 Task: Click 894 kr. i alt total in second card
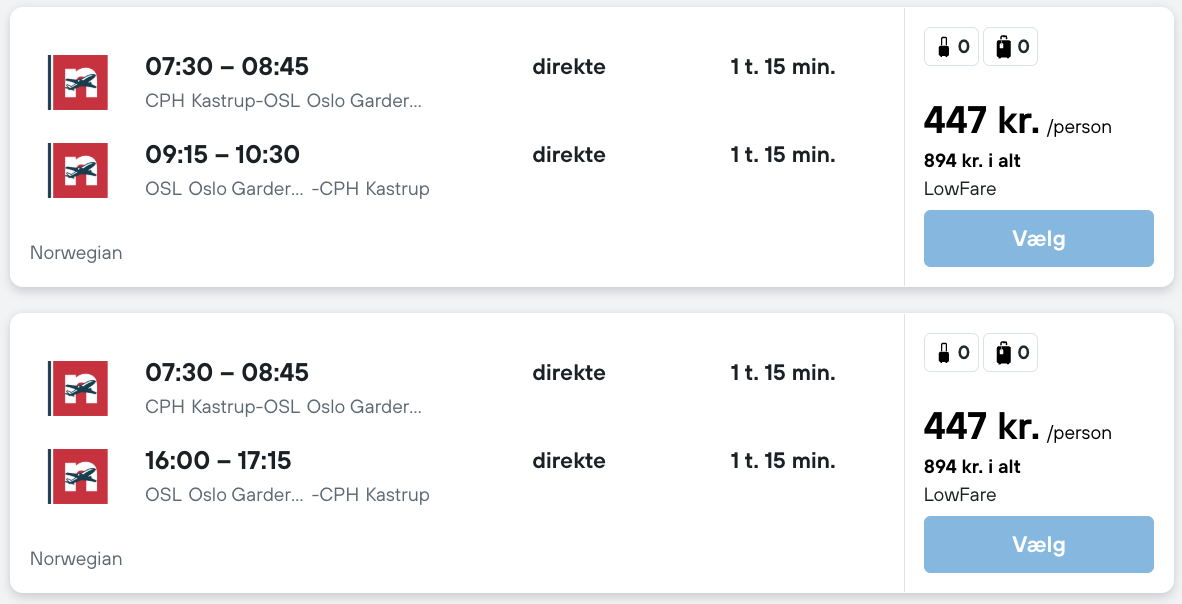[972, 467]
